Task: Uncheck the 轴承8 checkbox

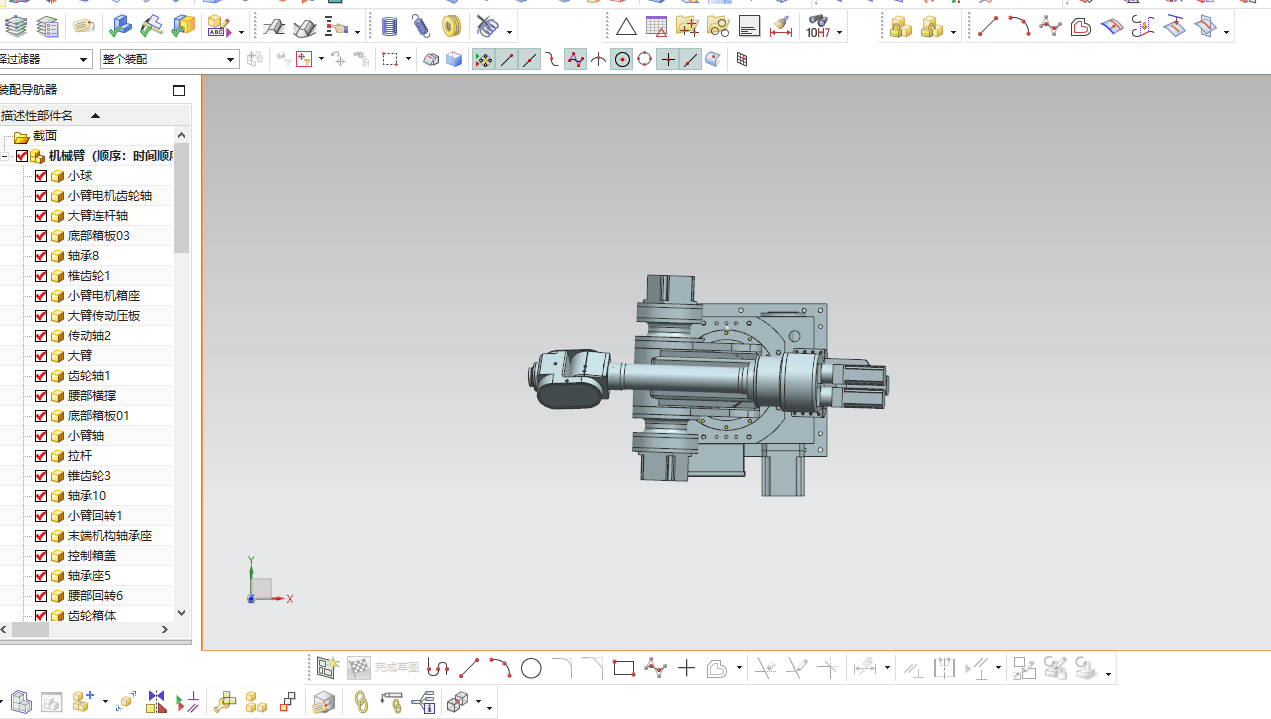Action: [41, 256]
